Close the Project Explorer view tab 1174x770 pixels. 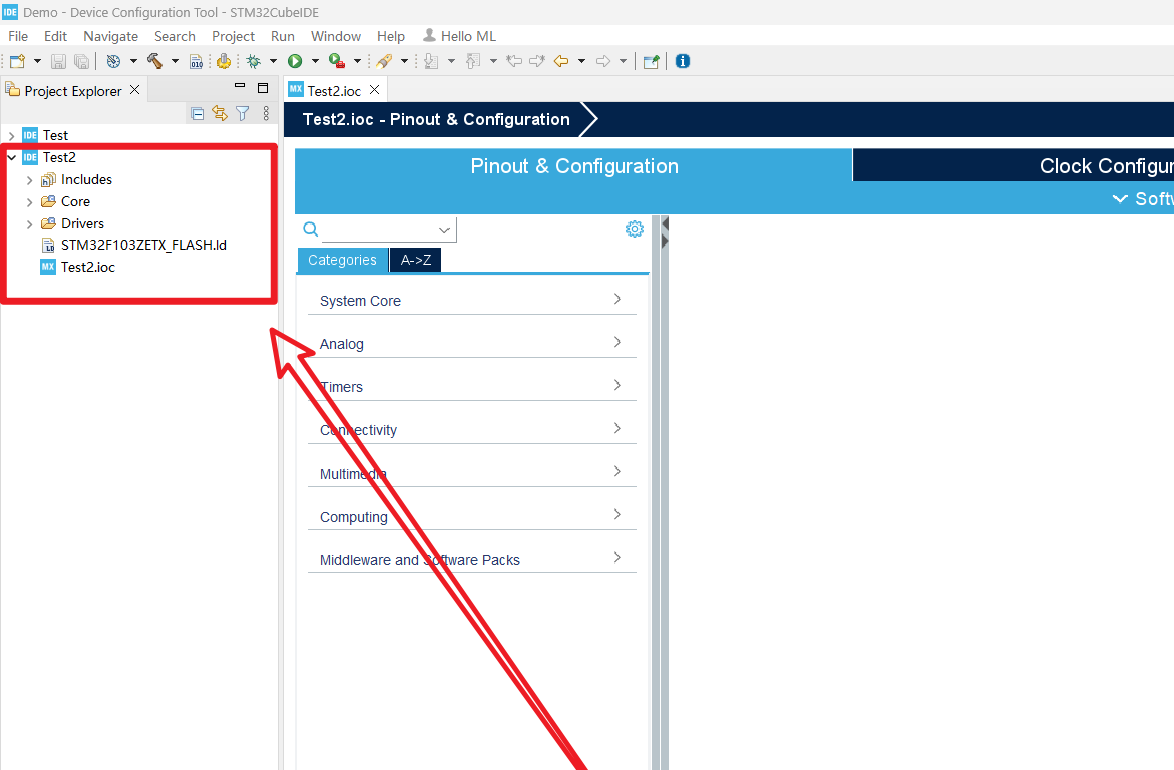pyautogui.click(x=135, y=90)
